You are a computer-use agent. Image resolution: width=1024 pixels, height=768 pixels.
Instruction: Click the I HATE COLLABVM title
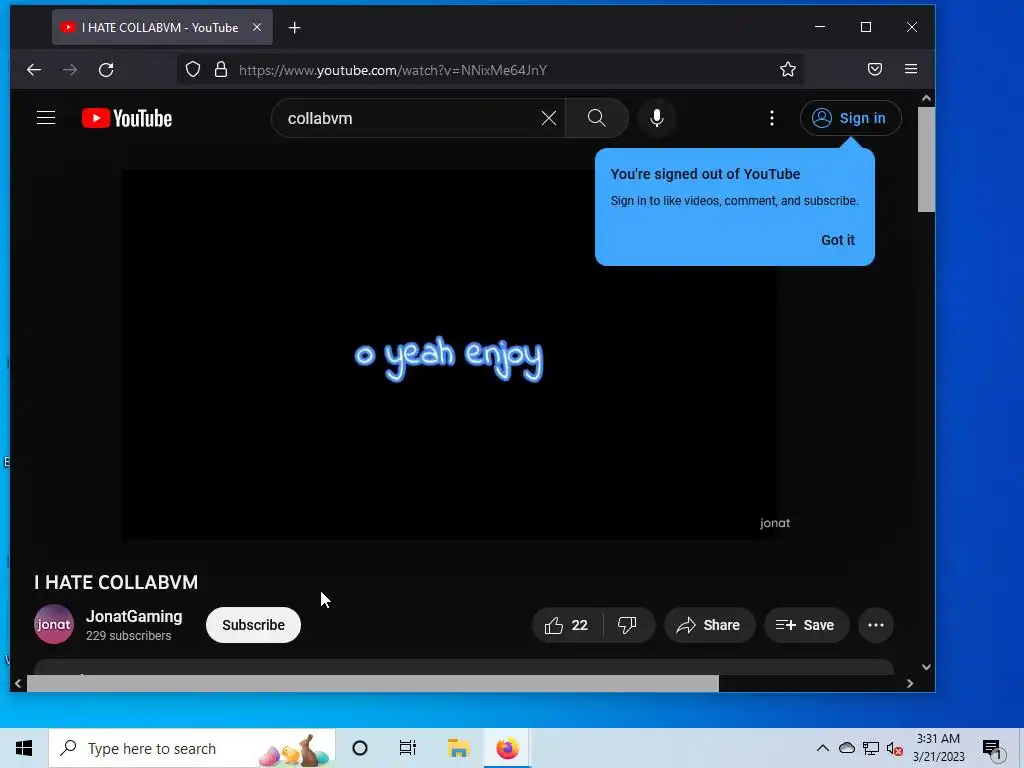116,583
